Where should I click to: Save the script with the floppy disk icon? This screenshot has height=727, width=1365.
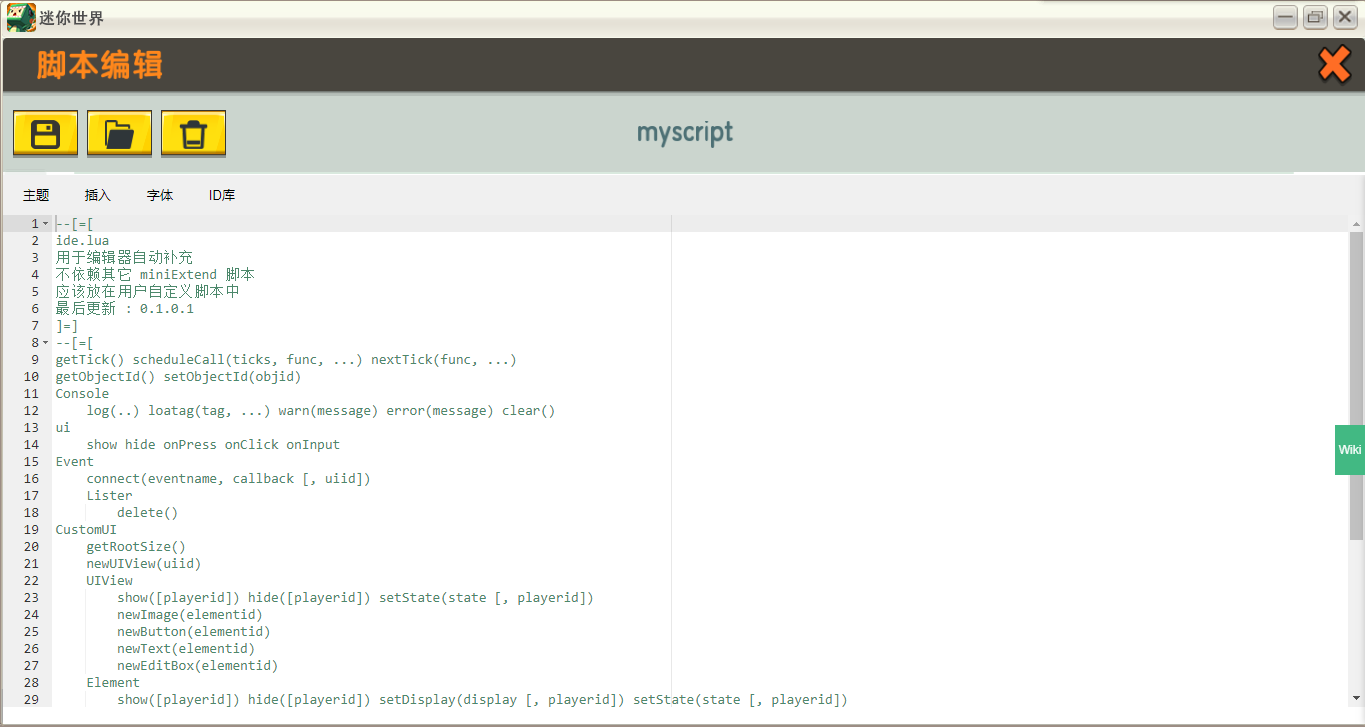45,133
